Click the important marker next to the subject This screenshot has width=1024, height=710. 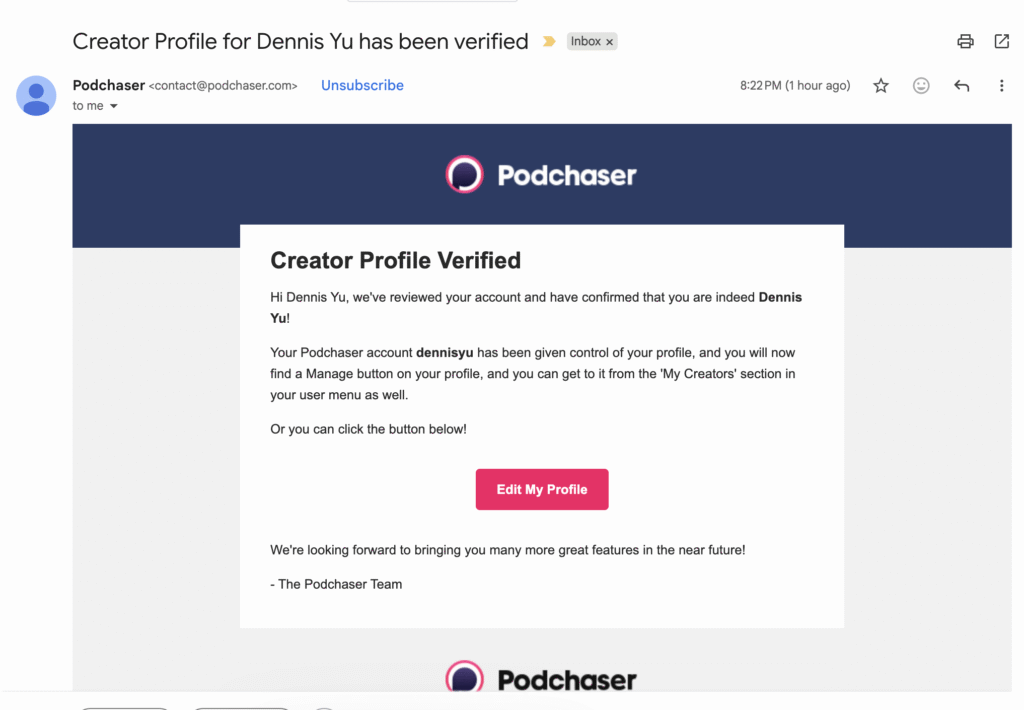pos(548,42)
